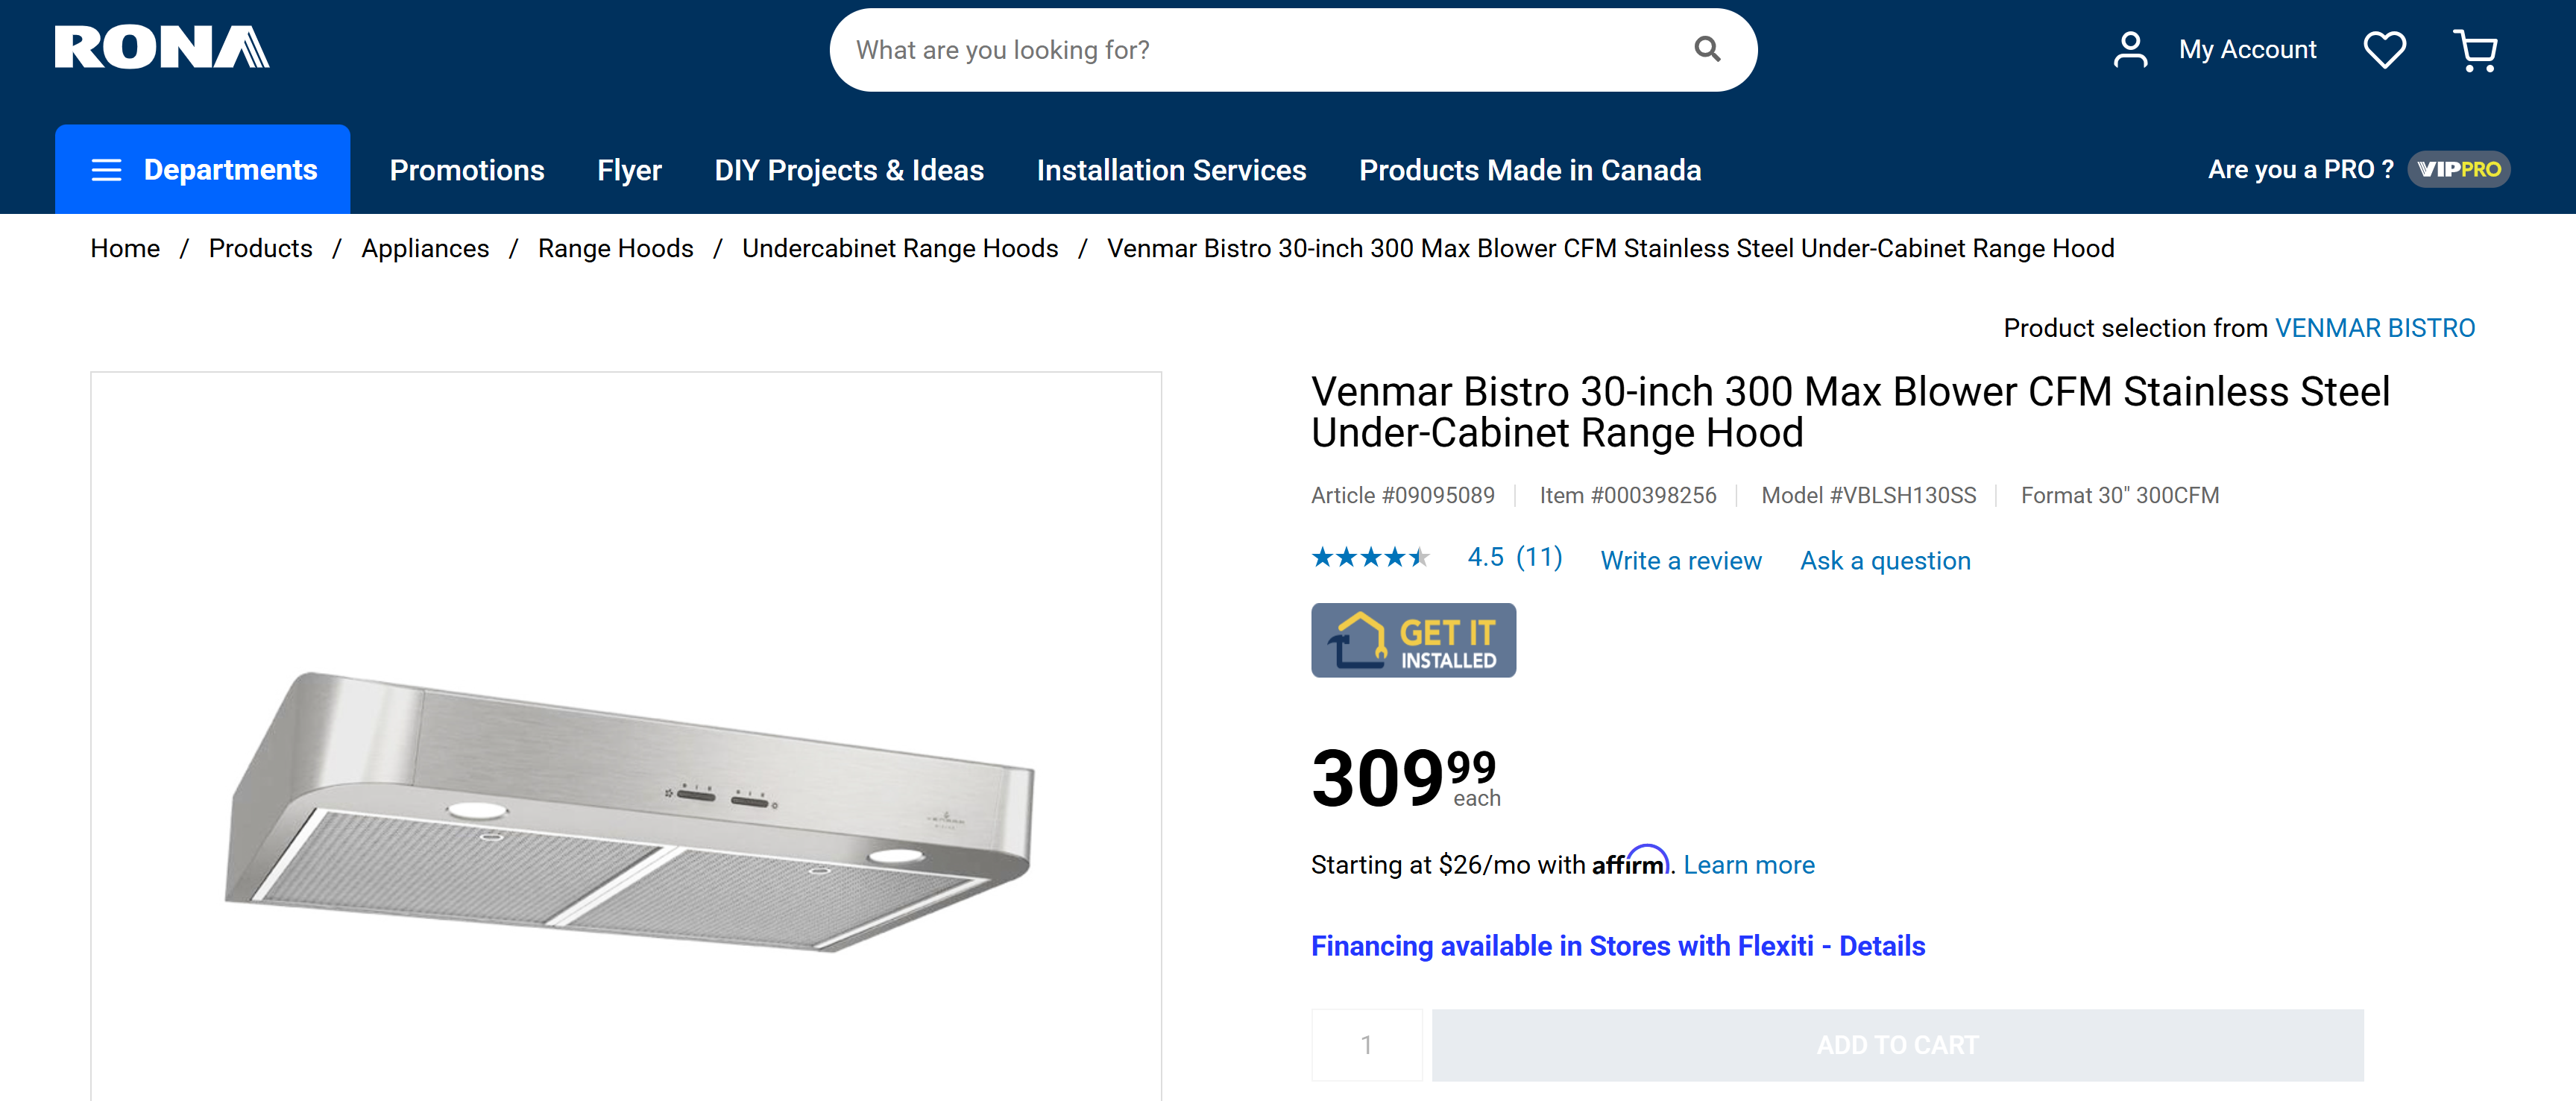Screen dimensions: 2576x1101
Task: Open the Promotions section
Action: click(466, 169)
